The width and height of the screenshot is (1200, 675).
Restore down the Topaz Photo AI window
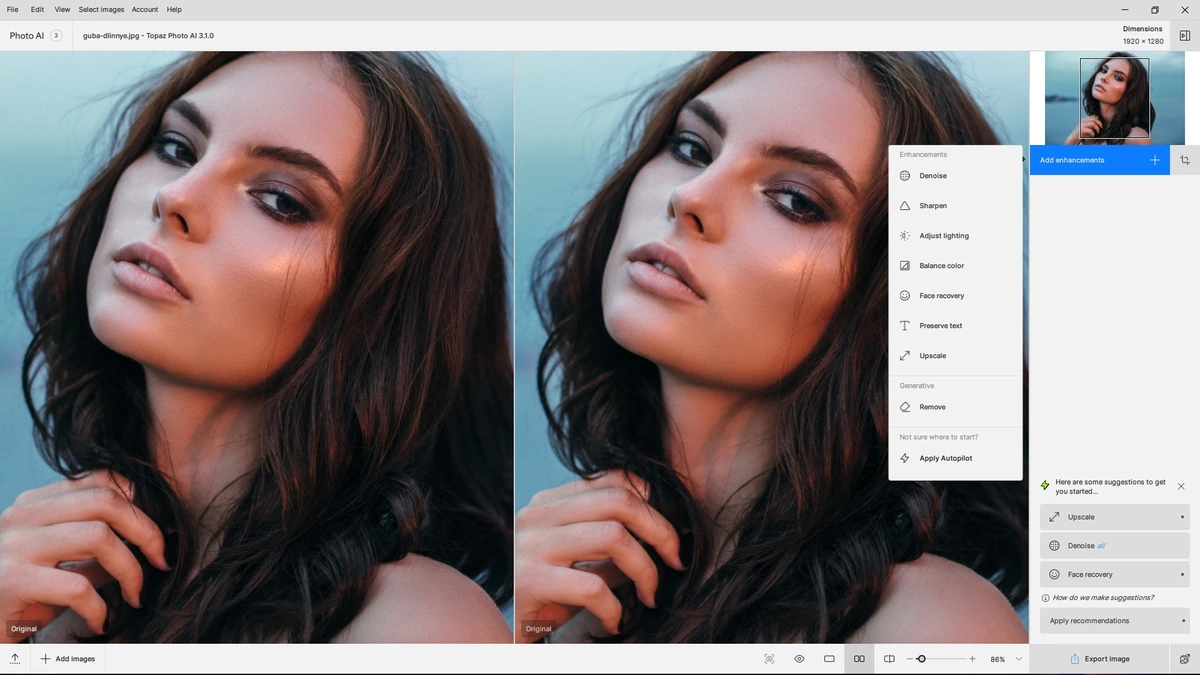coord(1155,10)
